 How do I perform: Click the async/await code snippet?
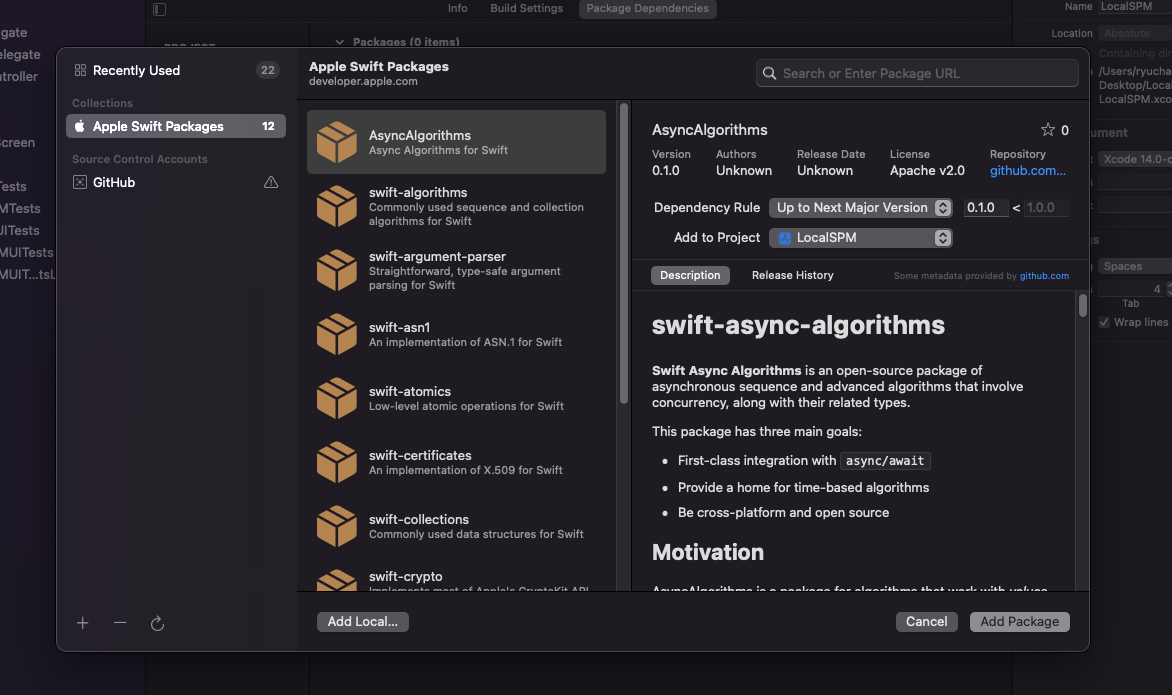coord(885,461)
